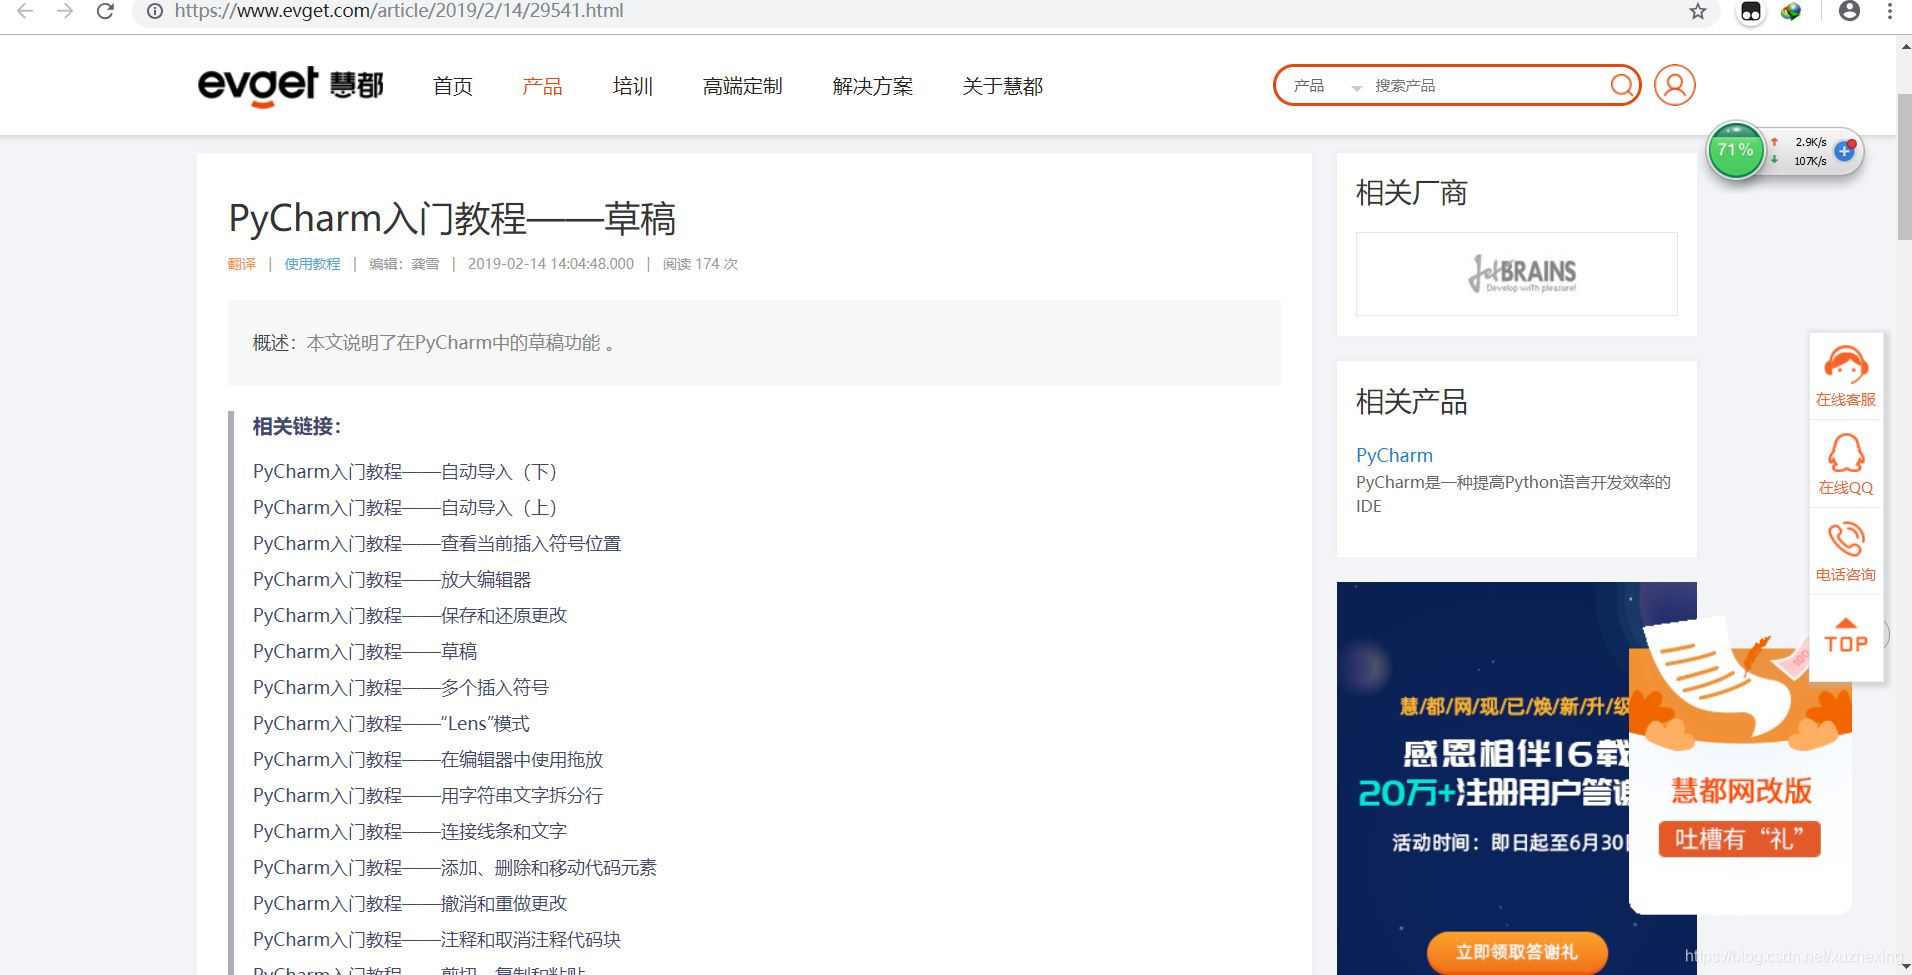
Task: Click the address bar URL
Action: coord(399,11)
